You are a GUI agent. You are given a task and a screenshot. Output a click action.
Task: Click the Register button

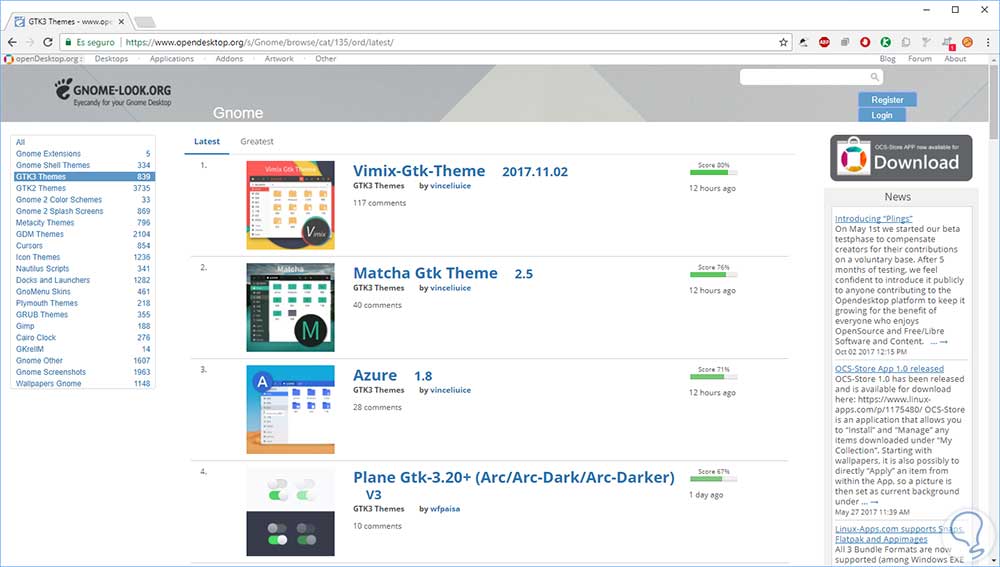[887, 99]
